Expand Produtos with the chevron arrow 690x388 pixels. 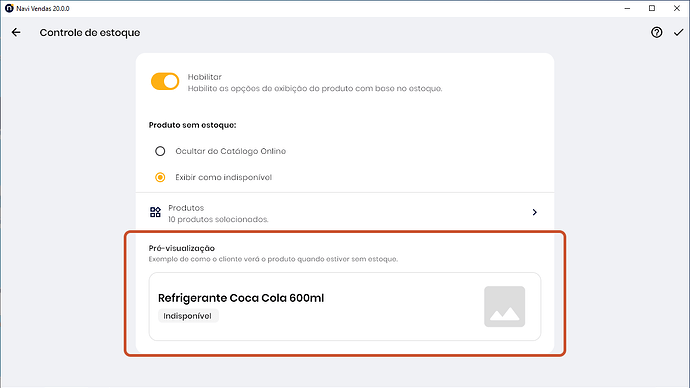pos(535,212)
